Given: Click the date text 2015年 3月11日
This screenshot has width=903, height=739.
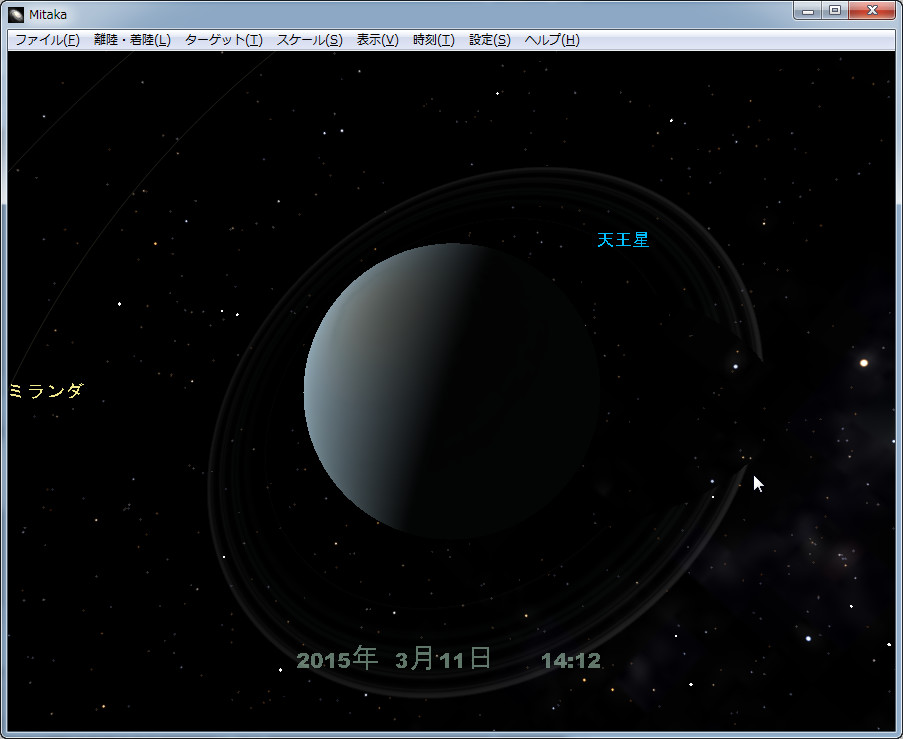Looking at the screenshot, I should (x=394, y=658).
